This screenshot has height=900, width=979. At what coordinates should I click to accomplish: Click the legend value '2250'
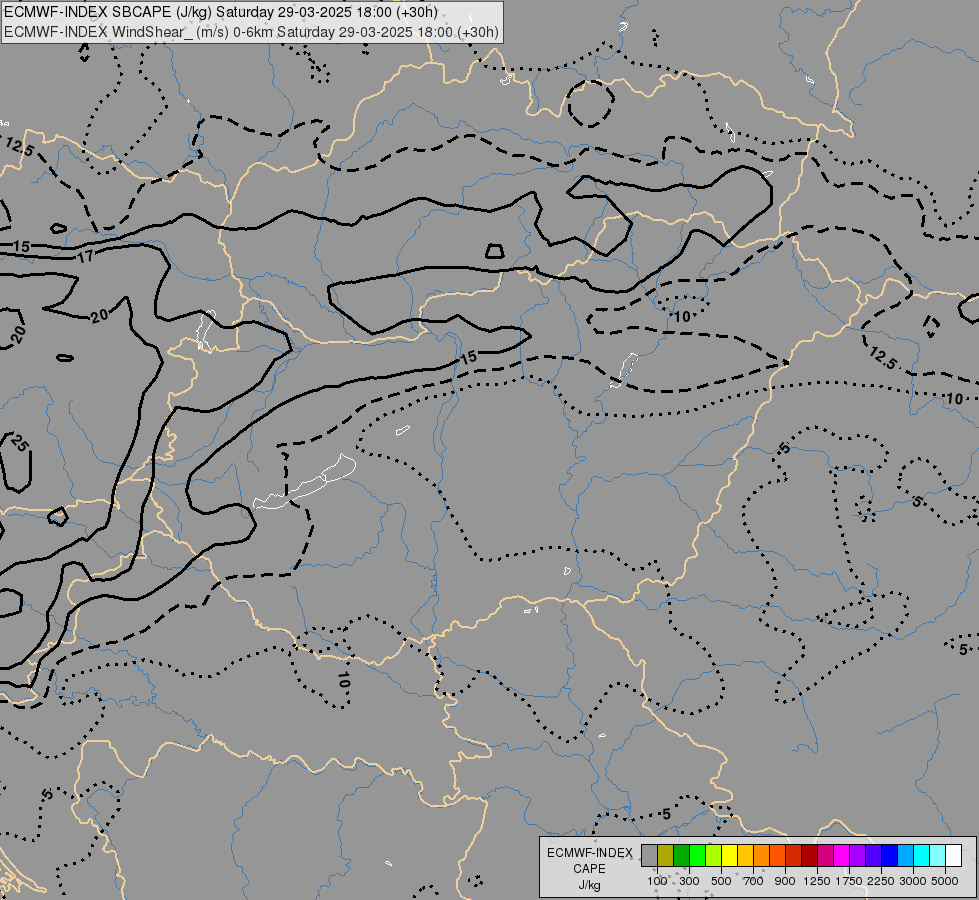point(881,881)
